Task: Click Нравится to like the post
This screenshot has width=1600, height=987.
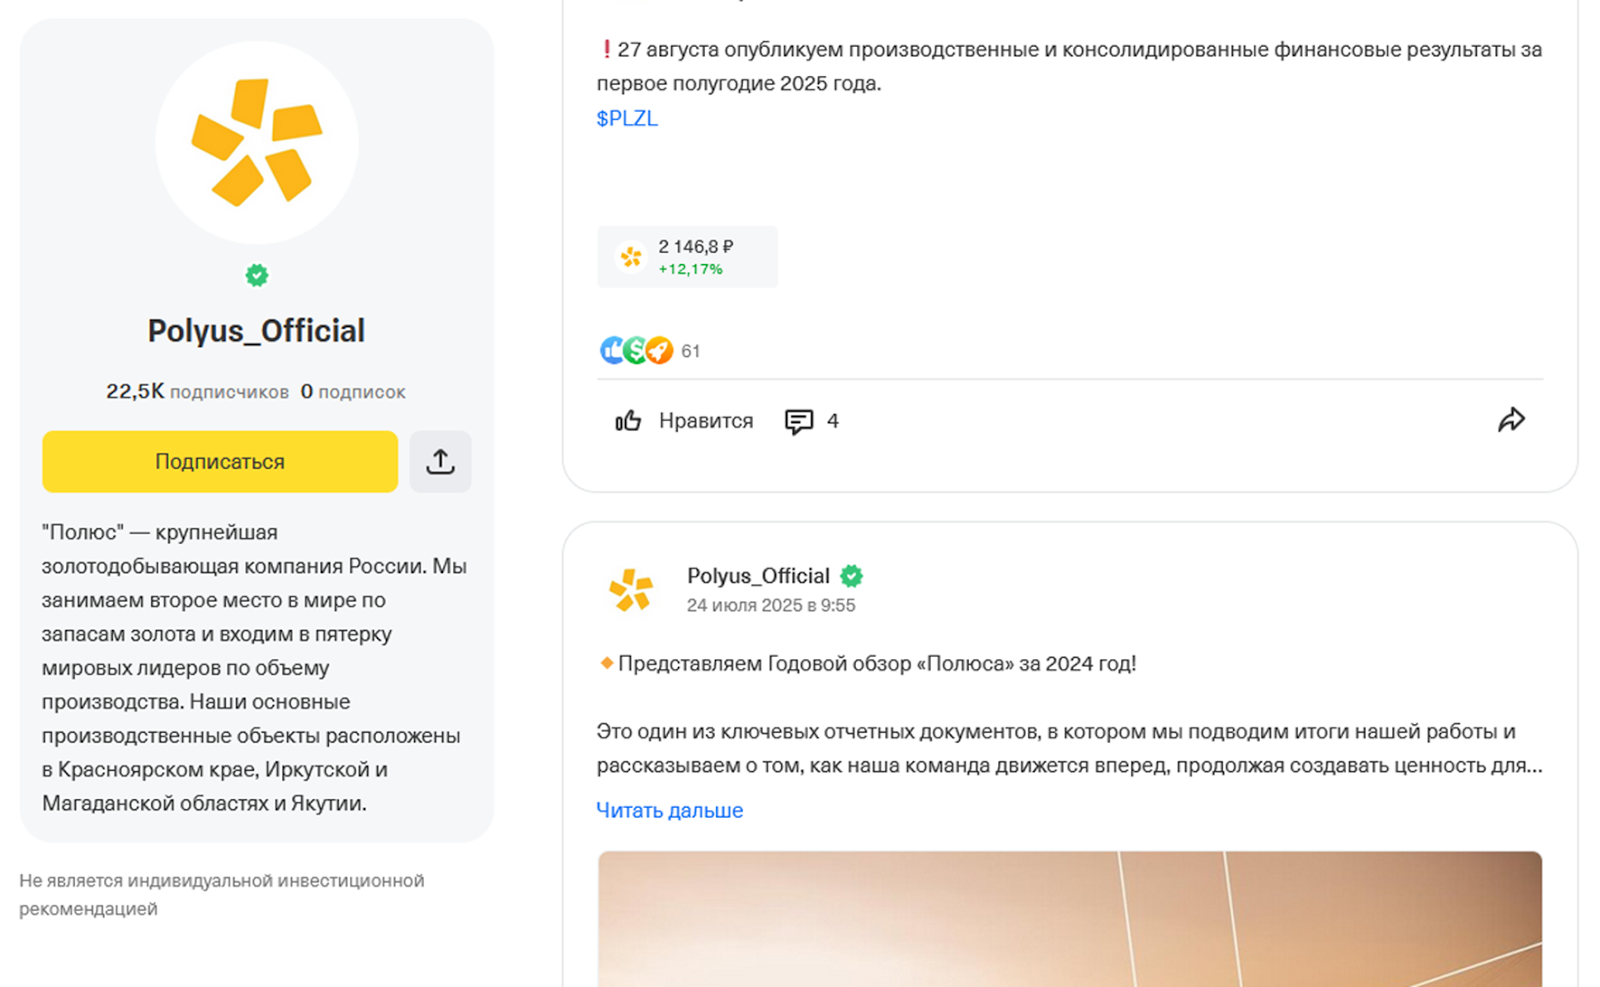Action: [x=705, y=421]
